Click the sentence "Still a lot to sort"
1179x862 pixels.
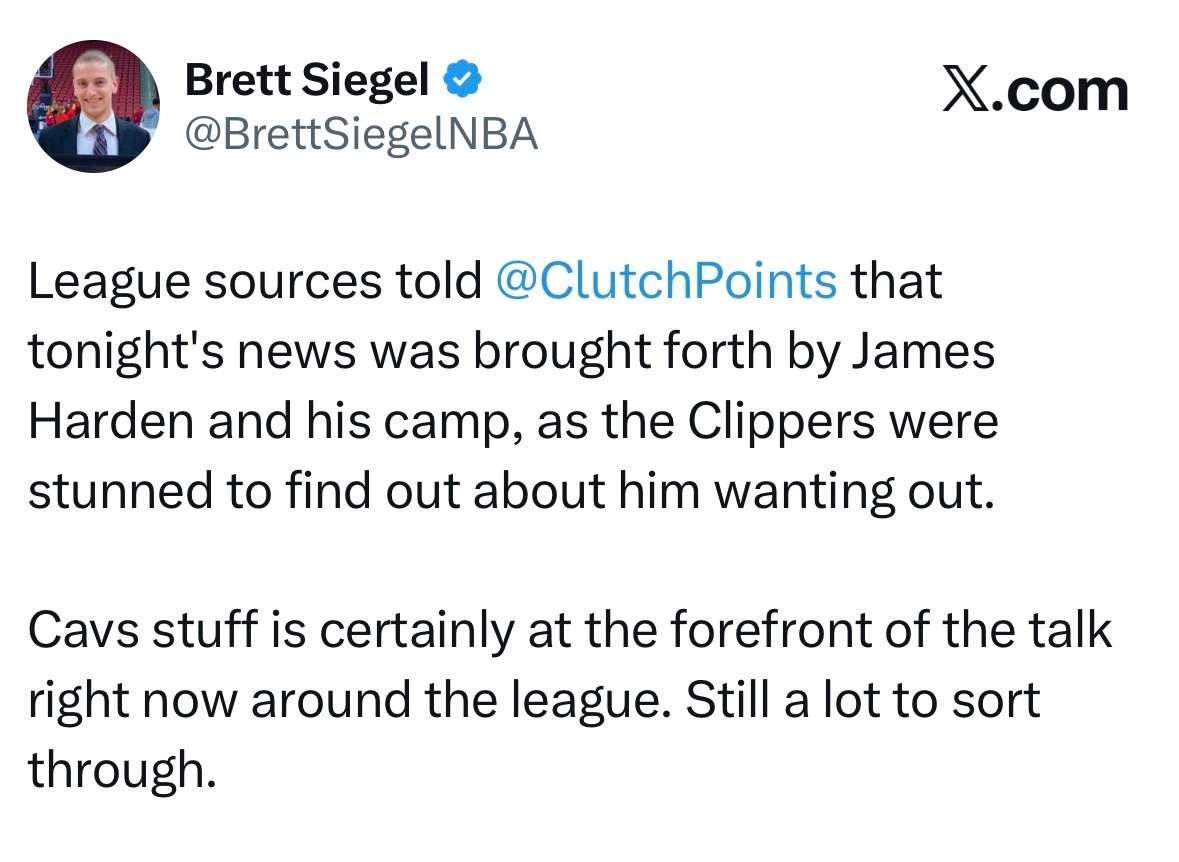(x=863, y=701)
